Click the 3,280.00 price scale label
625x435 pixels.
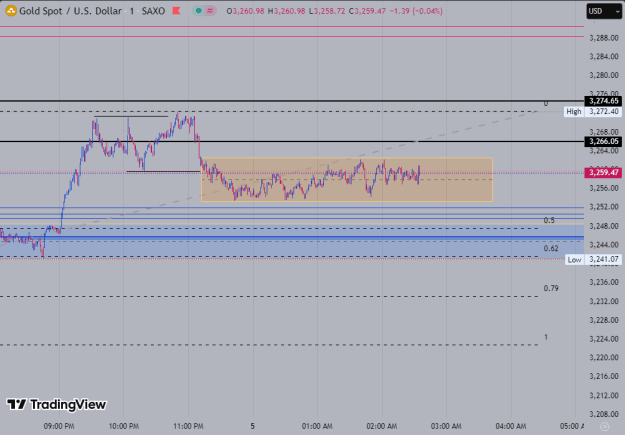(604, 75)
